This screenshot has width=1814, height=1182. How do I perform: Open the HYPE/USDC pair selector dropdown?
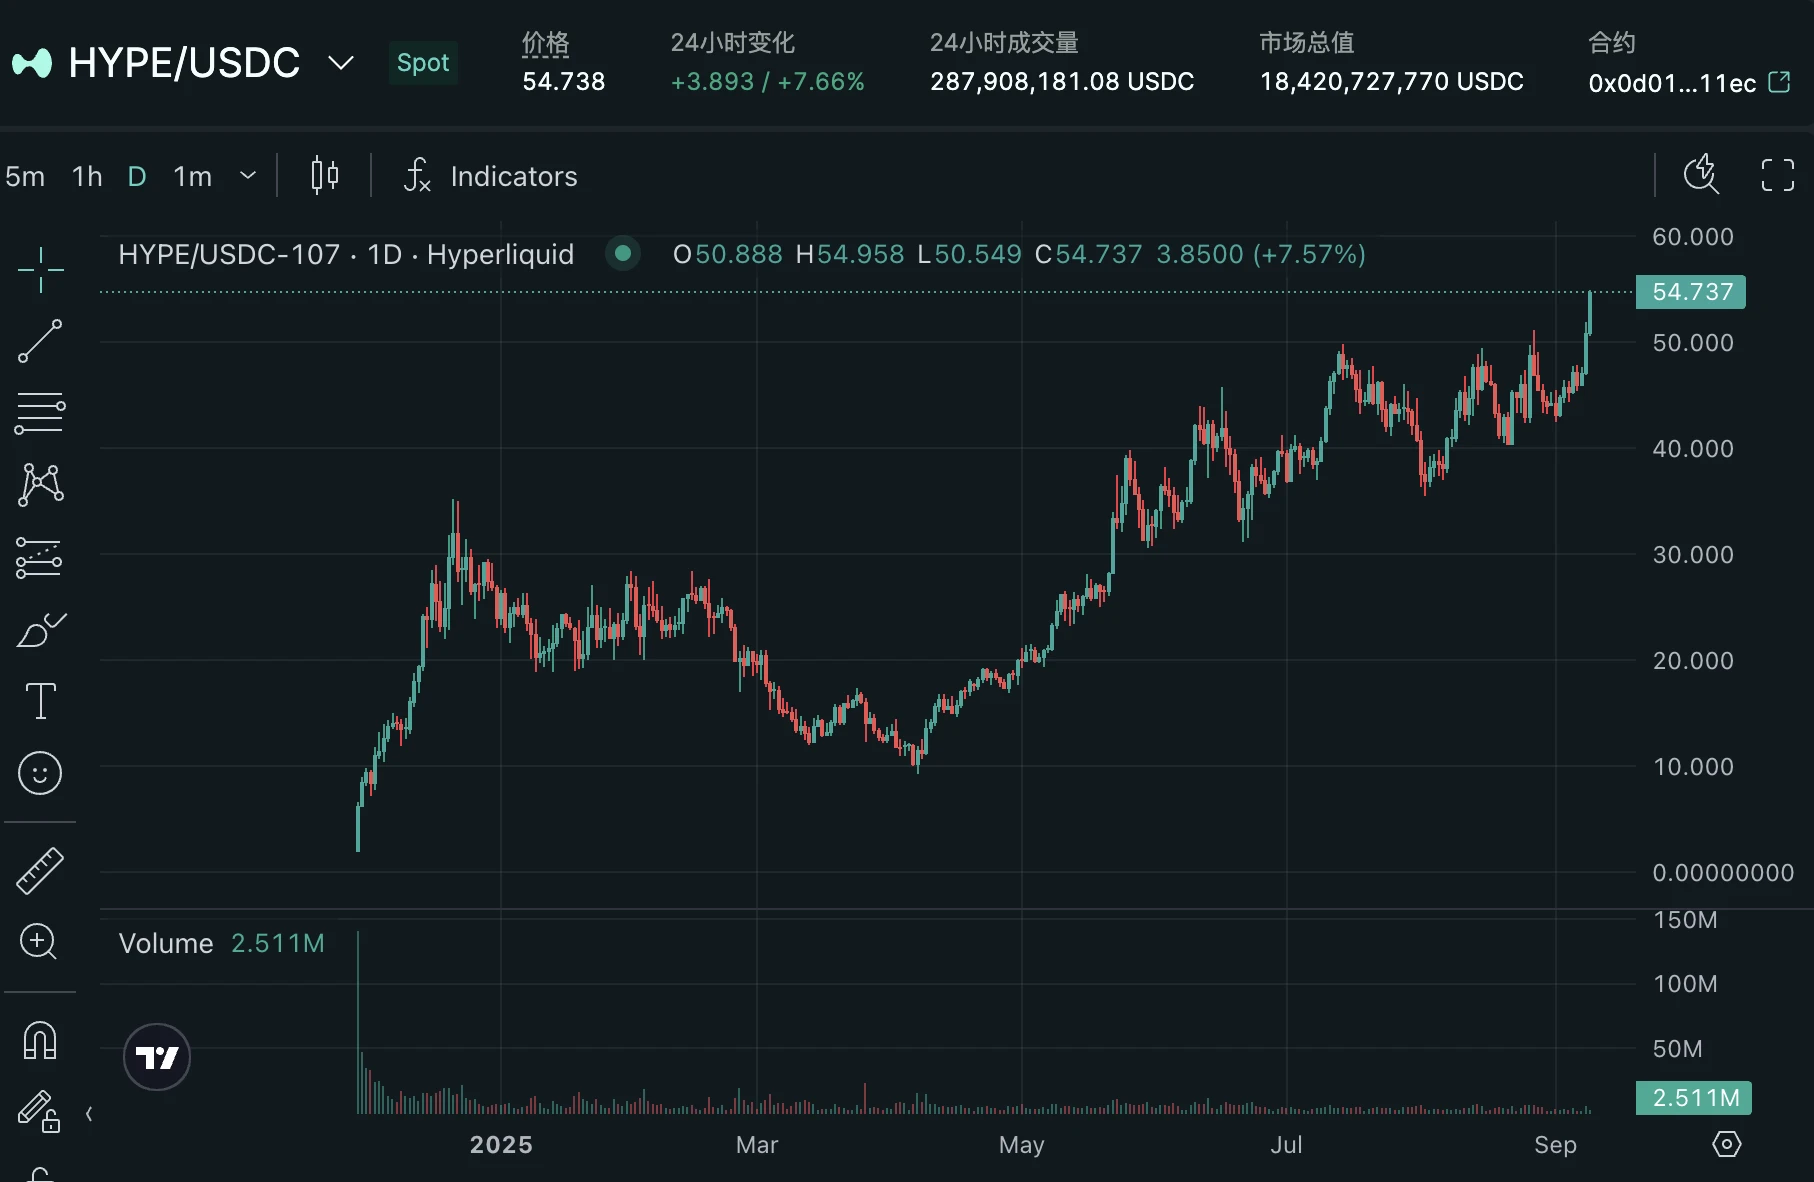point(341,62)
